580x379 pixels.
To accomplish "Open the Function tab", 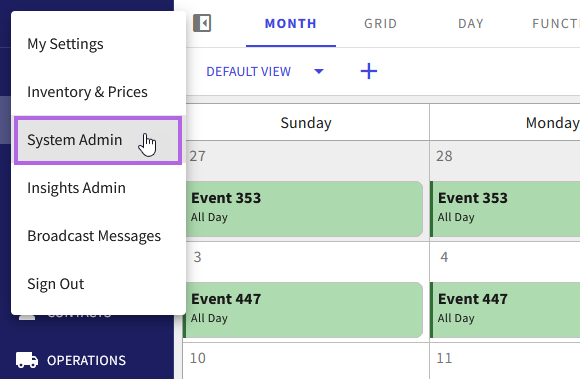I will coord(555,24).
